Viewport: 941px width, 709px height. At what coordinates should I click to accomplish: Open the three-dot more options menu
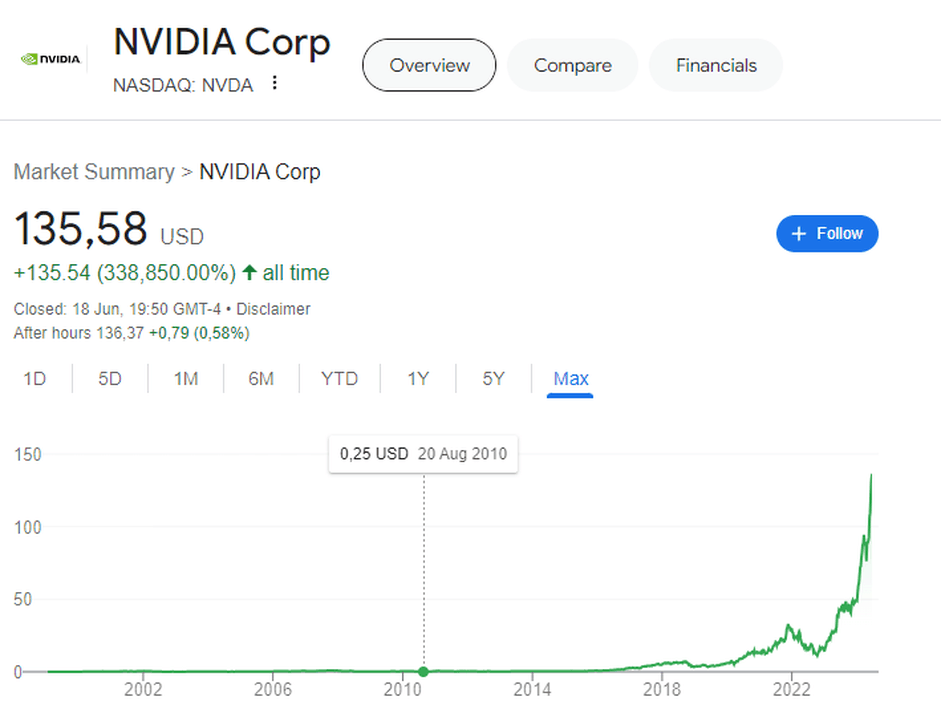(275, 83)
